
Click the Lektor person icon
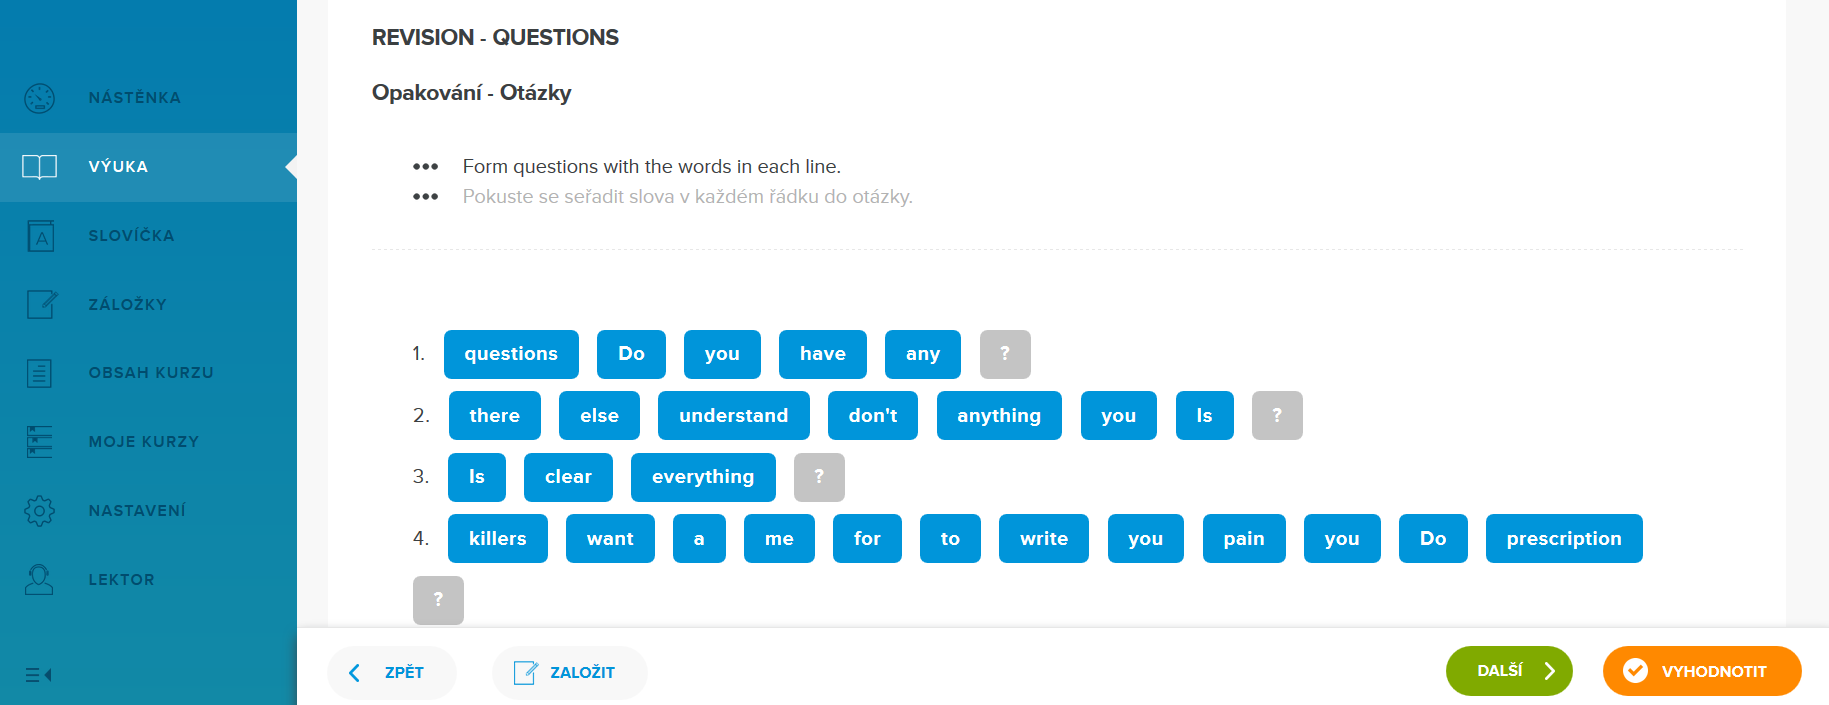pos(40,579)
